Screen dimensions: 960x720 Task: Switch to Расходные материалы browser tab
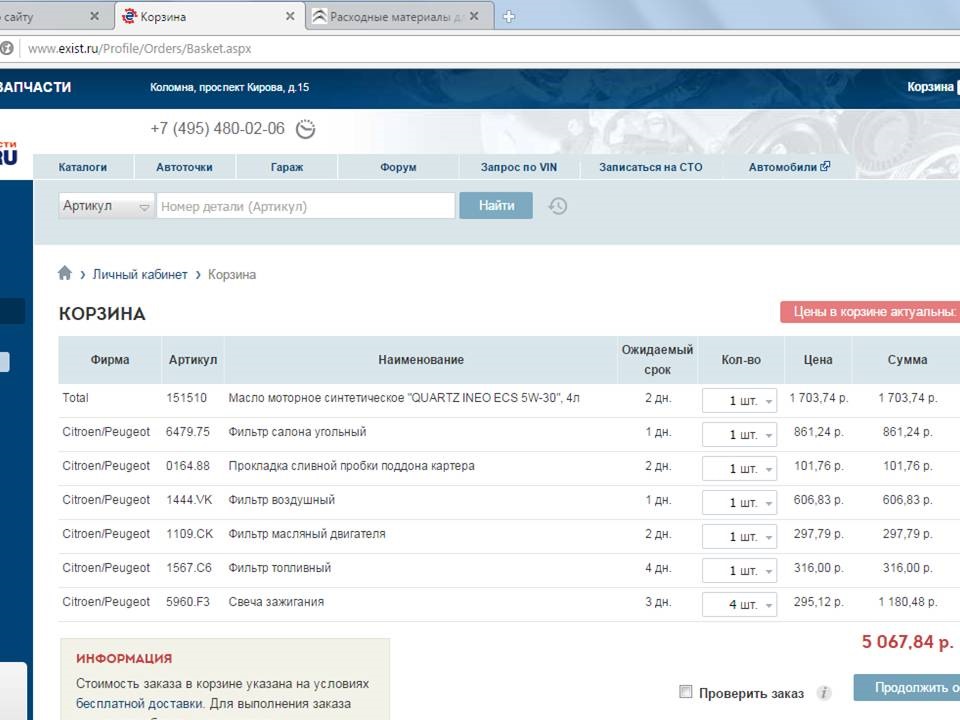(x=399, y=17)
